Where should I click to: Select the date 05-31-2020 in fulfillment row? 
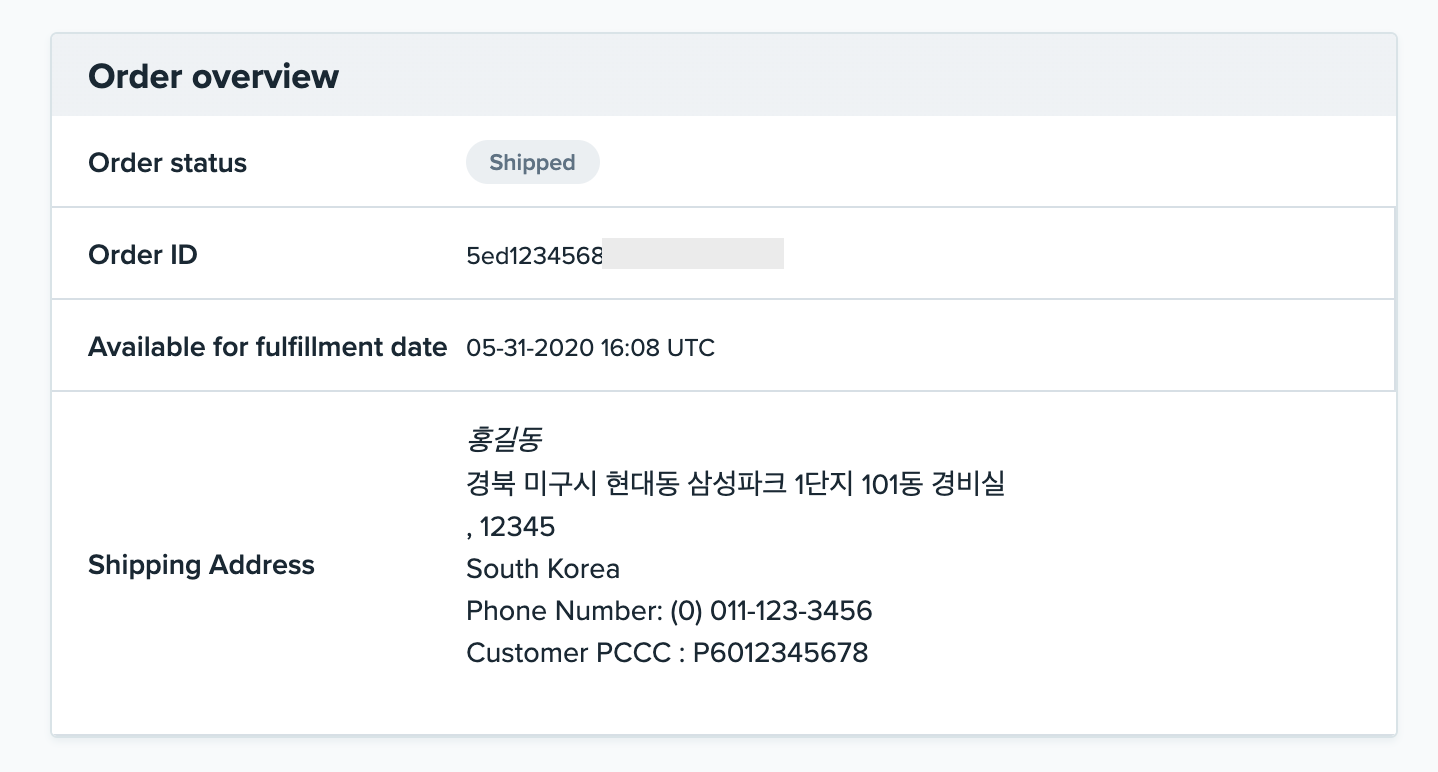pyautogui.click(x=529, y=348)
